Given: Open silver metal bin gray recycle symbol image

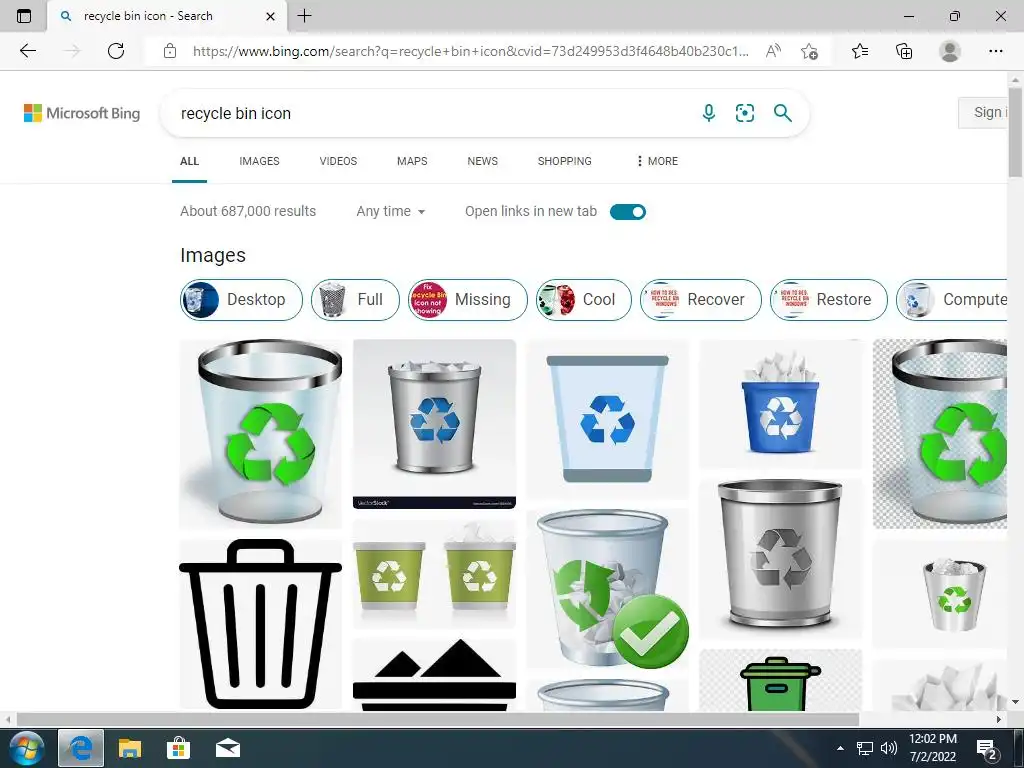Looking at the screenshot, I should tap(780, 558).
